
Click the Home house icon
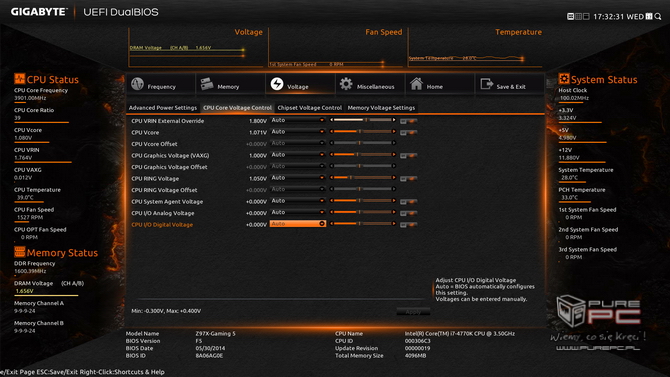(x=416, y=83)
